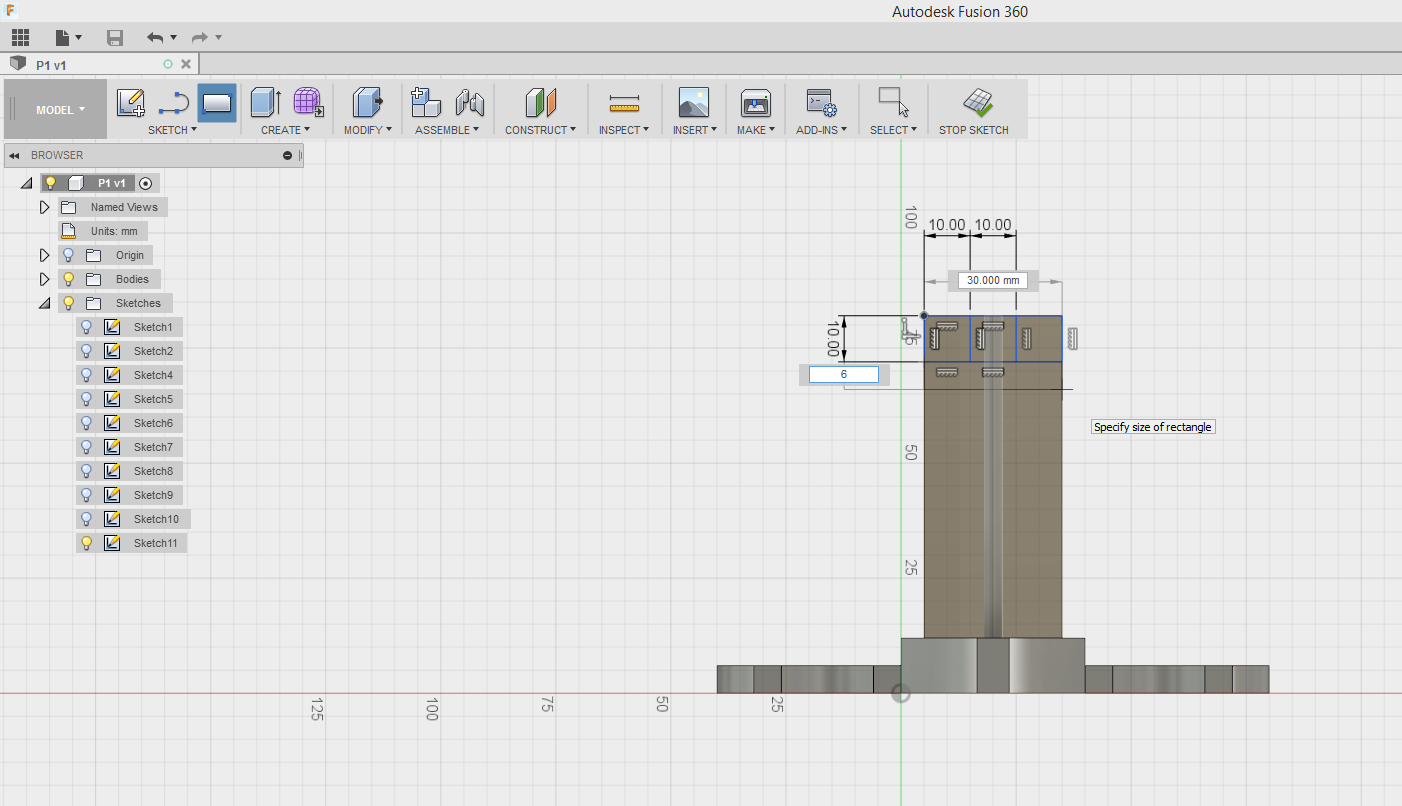Select the Insert image icon
The height and width of the screenshot is (806, 1402).
click(x=693, y=102)
